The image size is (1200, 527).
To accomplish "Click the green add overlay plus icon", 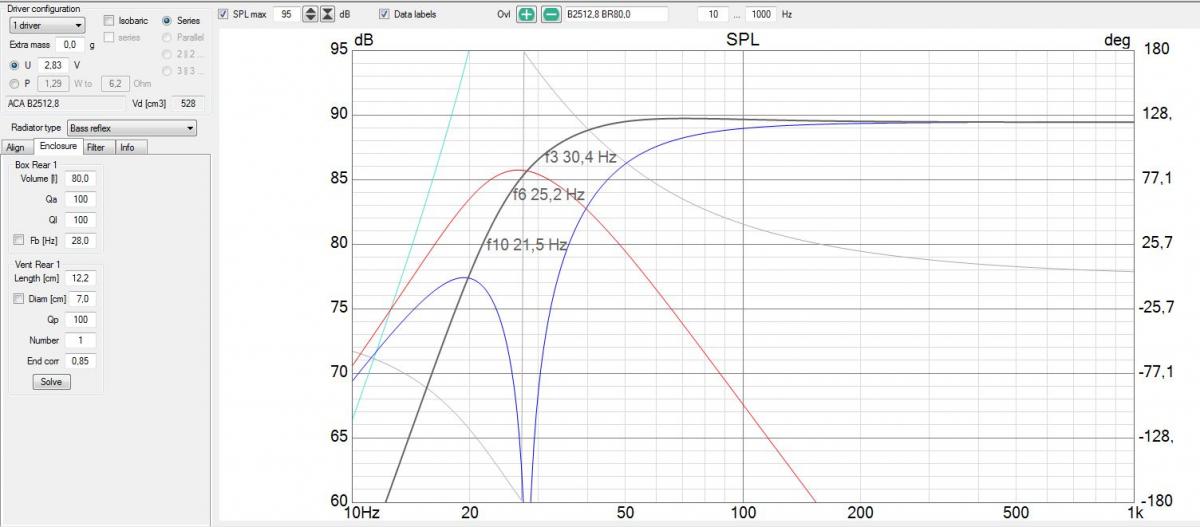I will [x=526, y=15].
